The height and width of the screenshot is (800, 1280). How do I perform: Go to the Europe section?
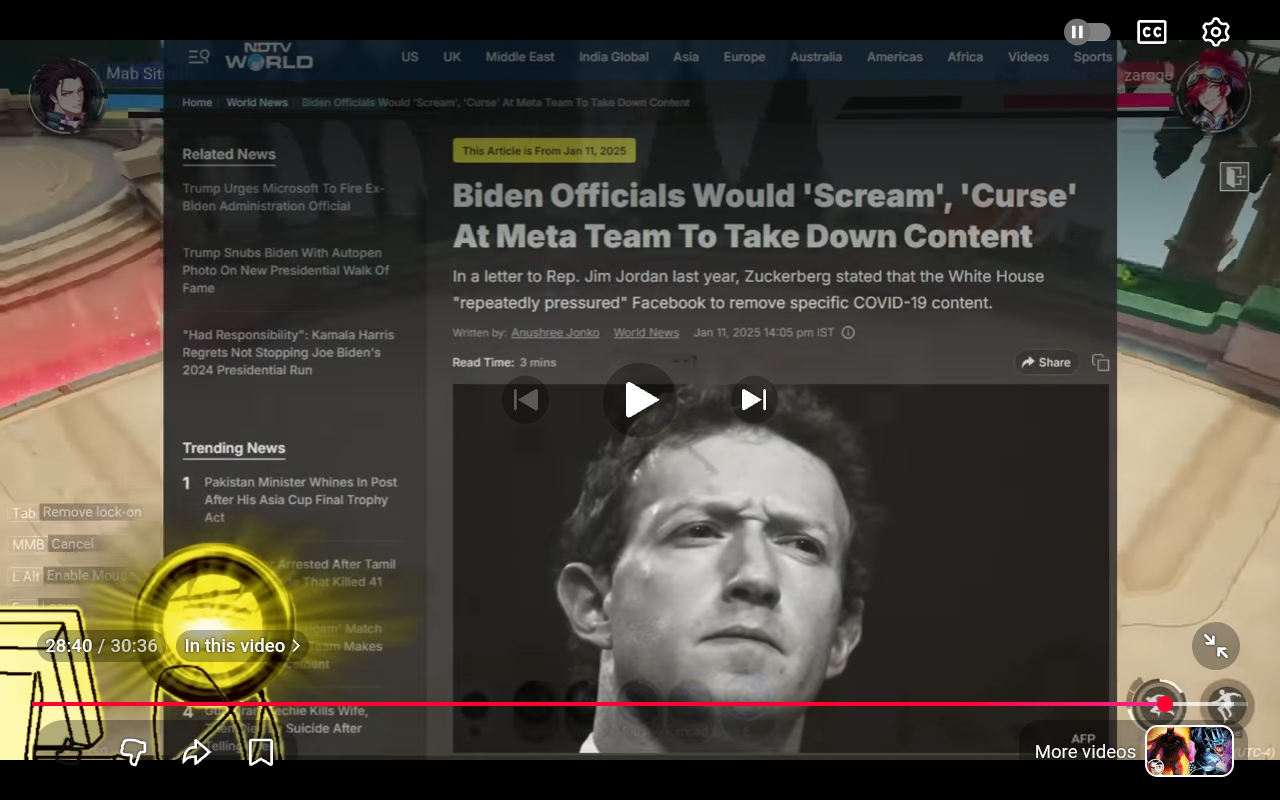point(745,57)
